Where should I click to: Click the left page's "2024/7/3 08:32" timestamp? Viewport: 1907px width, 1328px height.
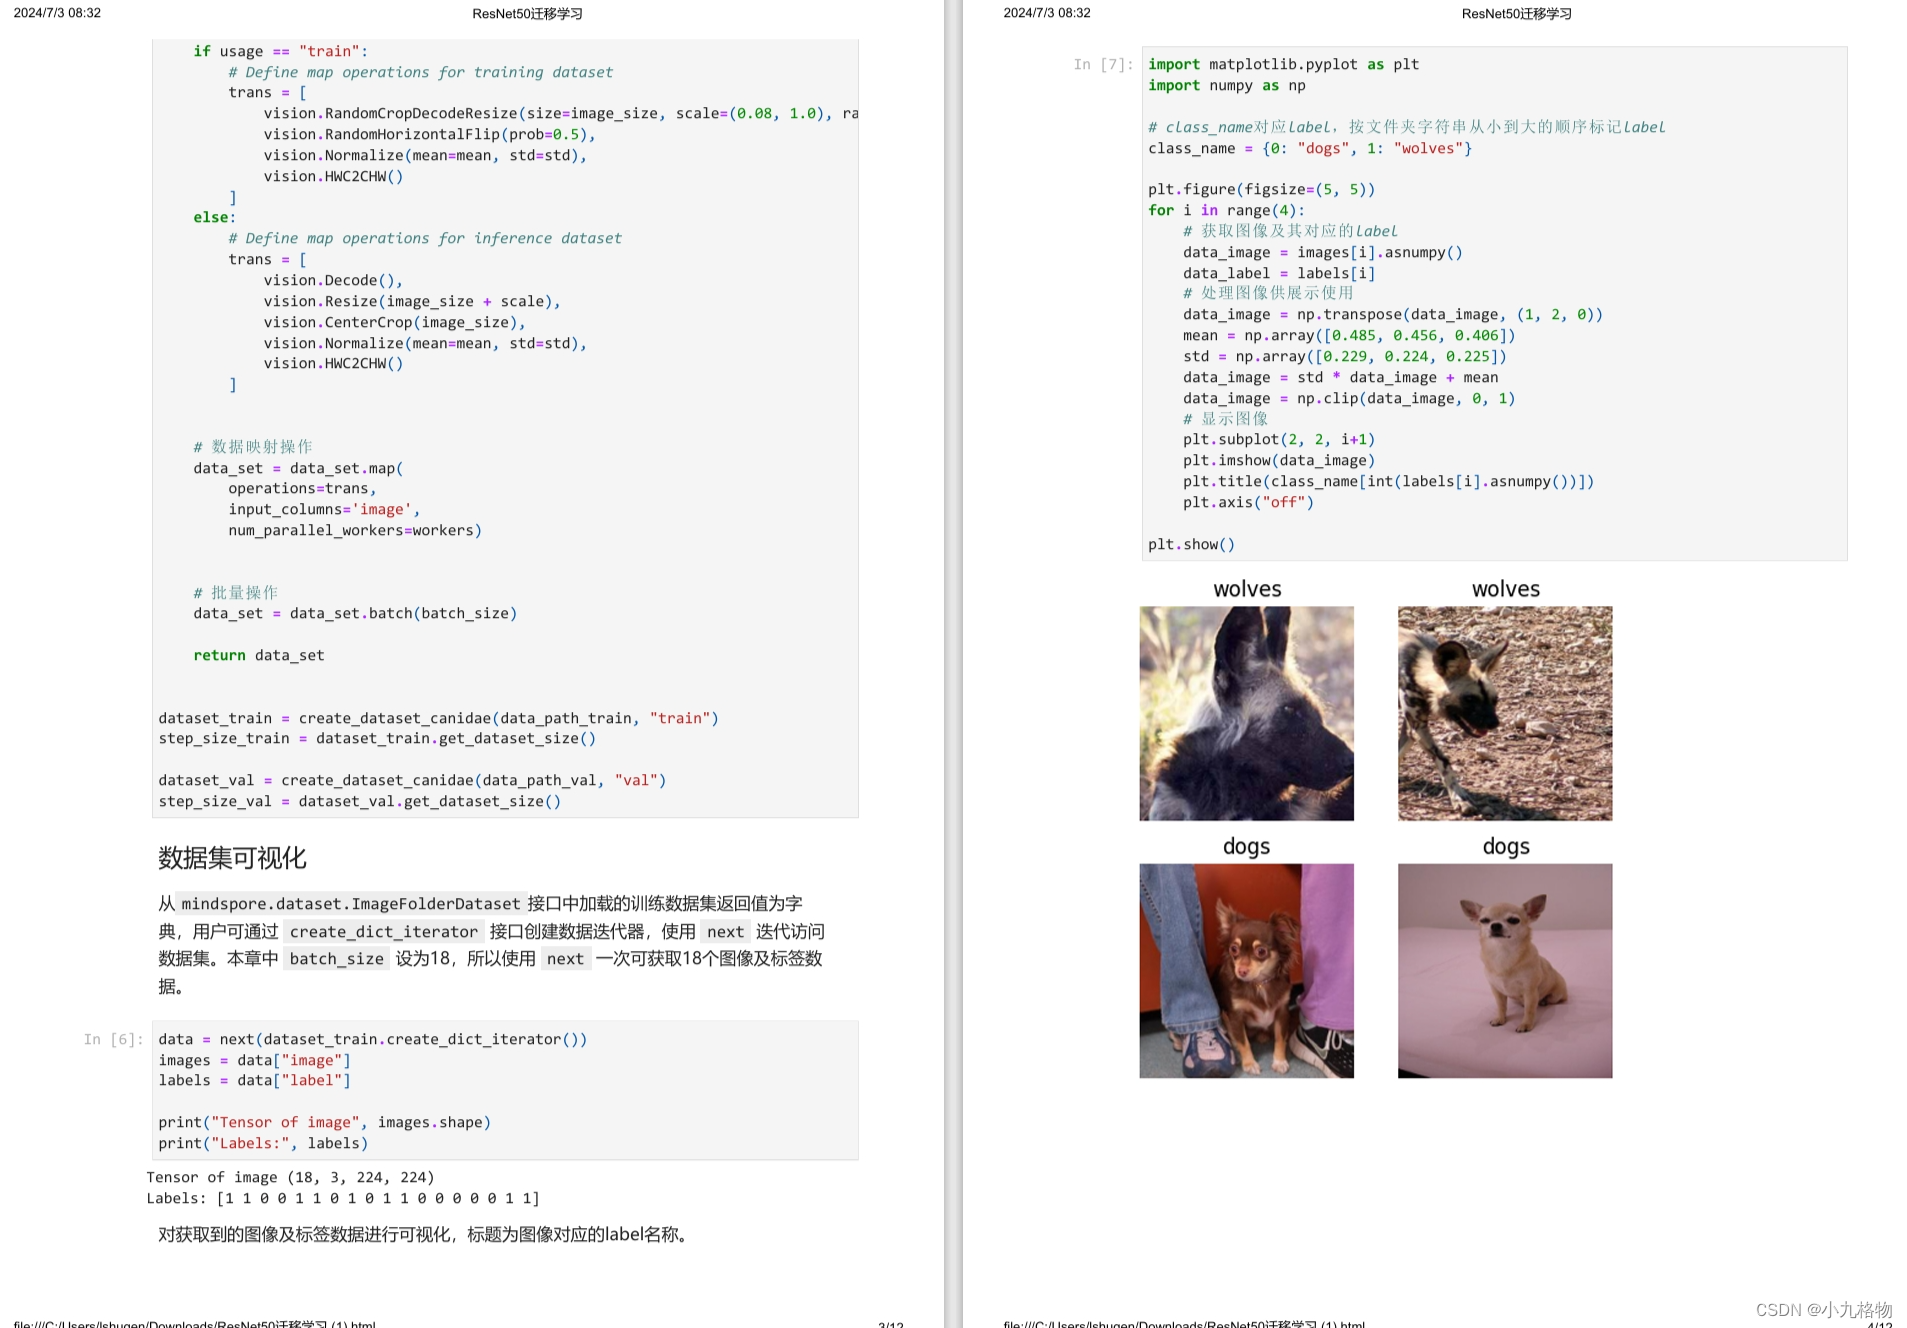click(57, 13)
